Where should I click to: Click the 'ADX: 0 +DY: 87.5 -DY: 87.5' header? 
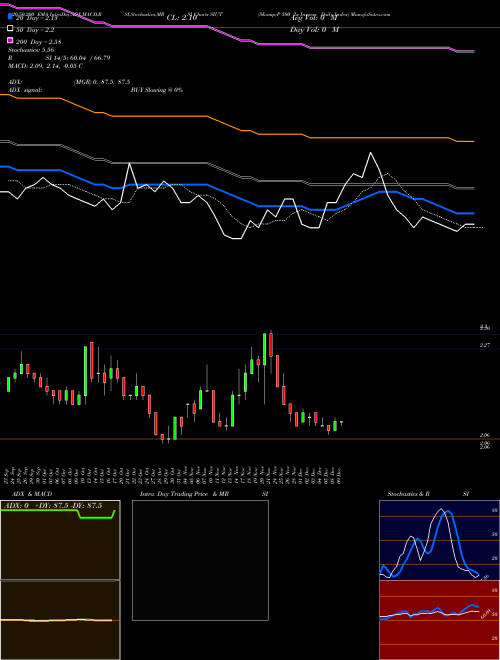pyautogui.click(x=53, y=506)
